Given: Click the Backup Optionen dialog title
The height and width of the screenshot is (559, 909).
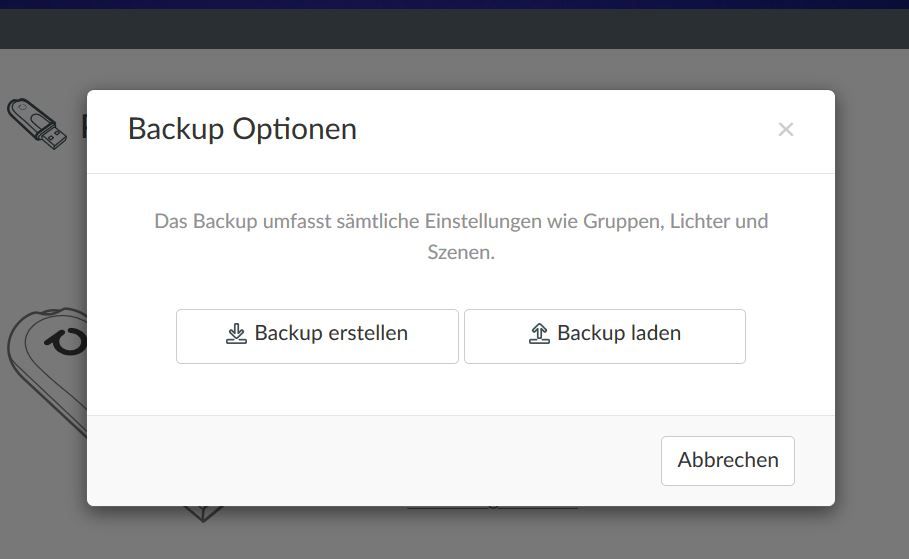Looking at the screenshot, I should [242, 129].
